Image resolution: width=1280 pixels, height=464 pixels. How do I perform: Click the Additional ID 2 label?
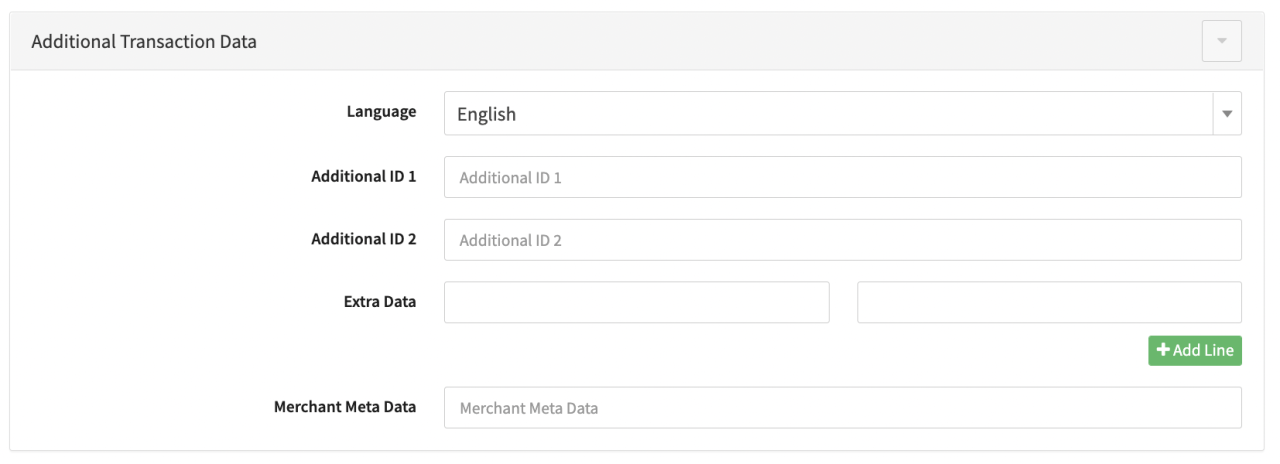(x=364, y=239)
